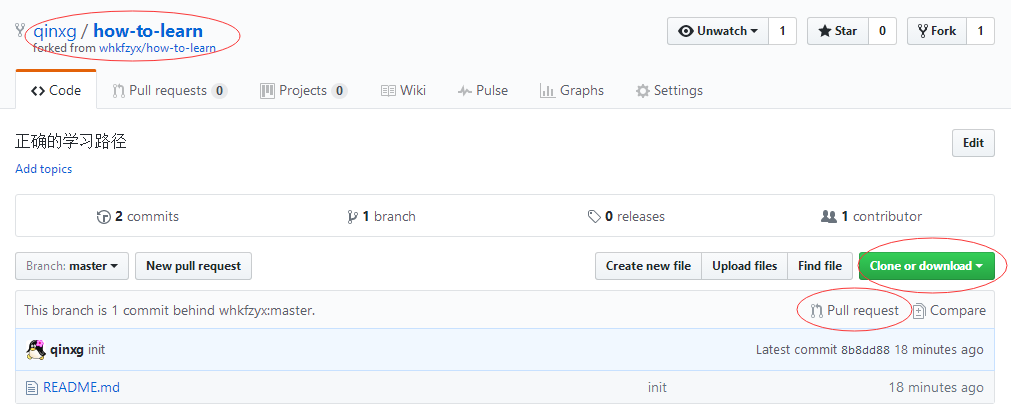Screen dimensions: 1011x410
Task: Click the stargazers count 0
Action: [x=882, y=31]
